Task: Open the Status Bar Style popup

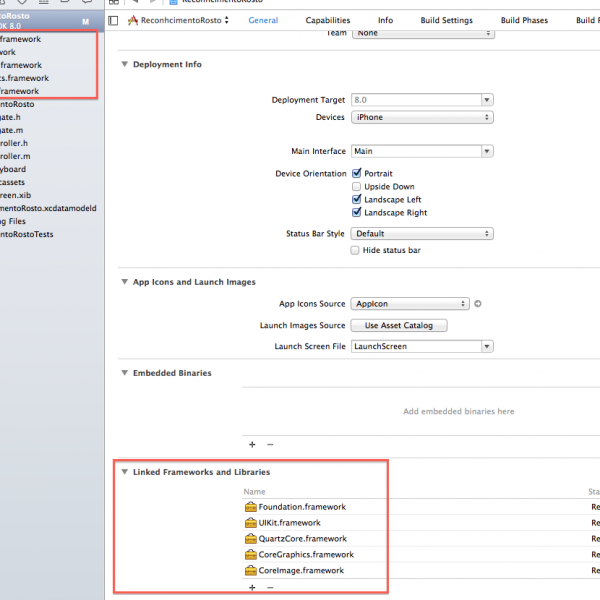Action: [x=422, y=233]
